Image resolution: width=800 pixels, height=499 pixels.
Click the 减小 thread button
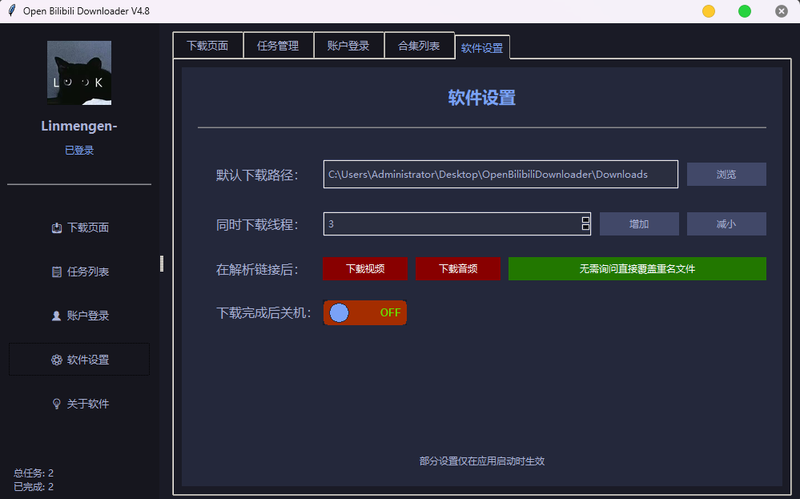(726, 224)
